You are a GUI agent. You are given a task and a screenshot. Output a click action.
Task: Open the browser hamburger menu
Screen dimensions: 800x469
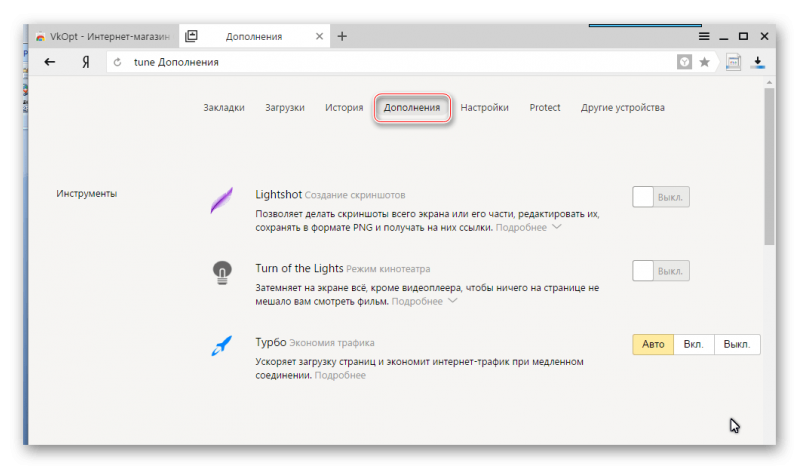704,36
